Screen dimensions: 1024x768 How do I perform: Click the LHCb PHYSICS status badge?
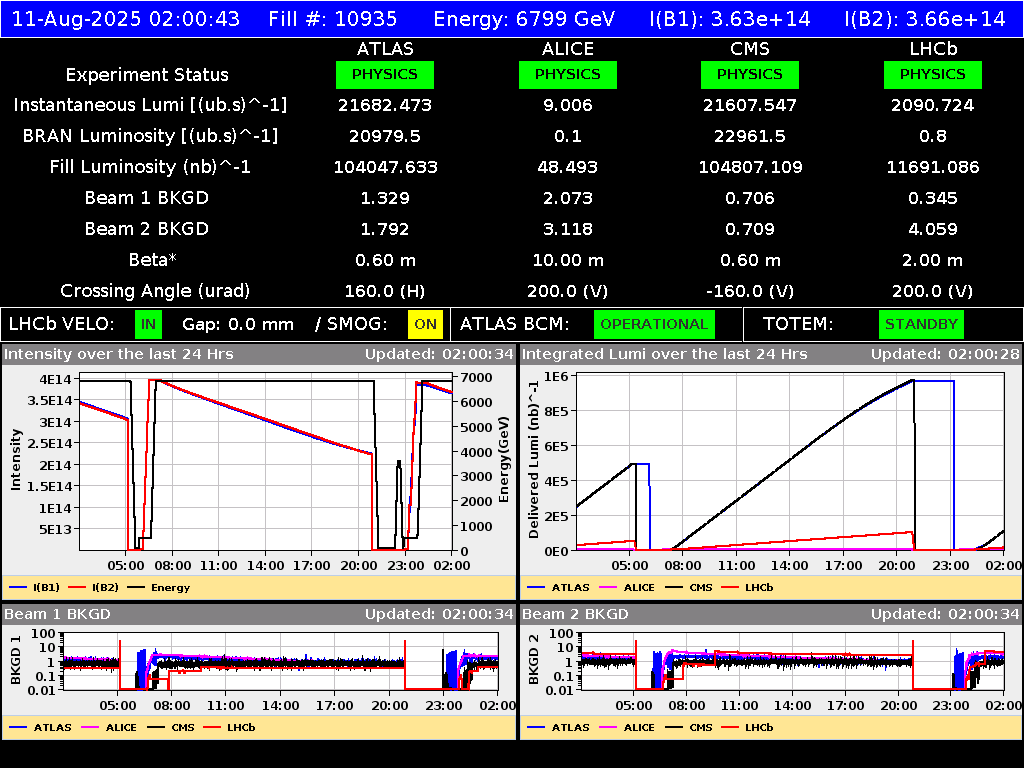tap(933, 74)
